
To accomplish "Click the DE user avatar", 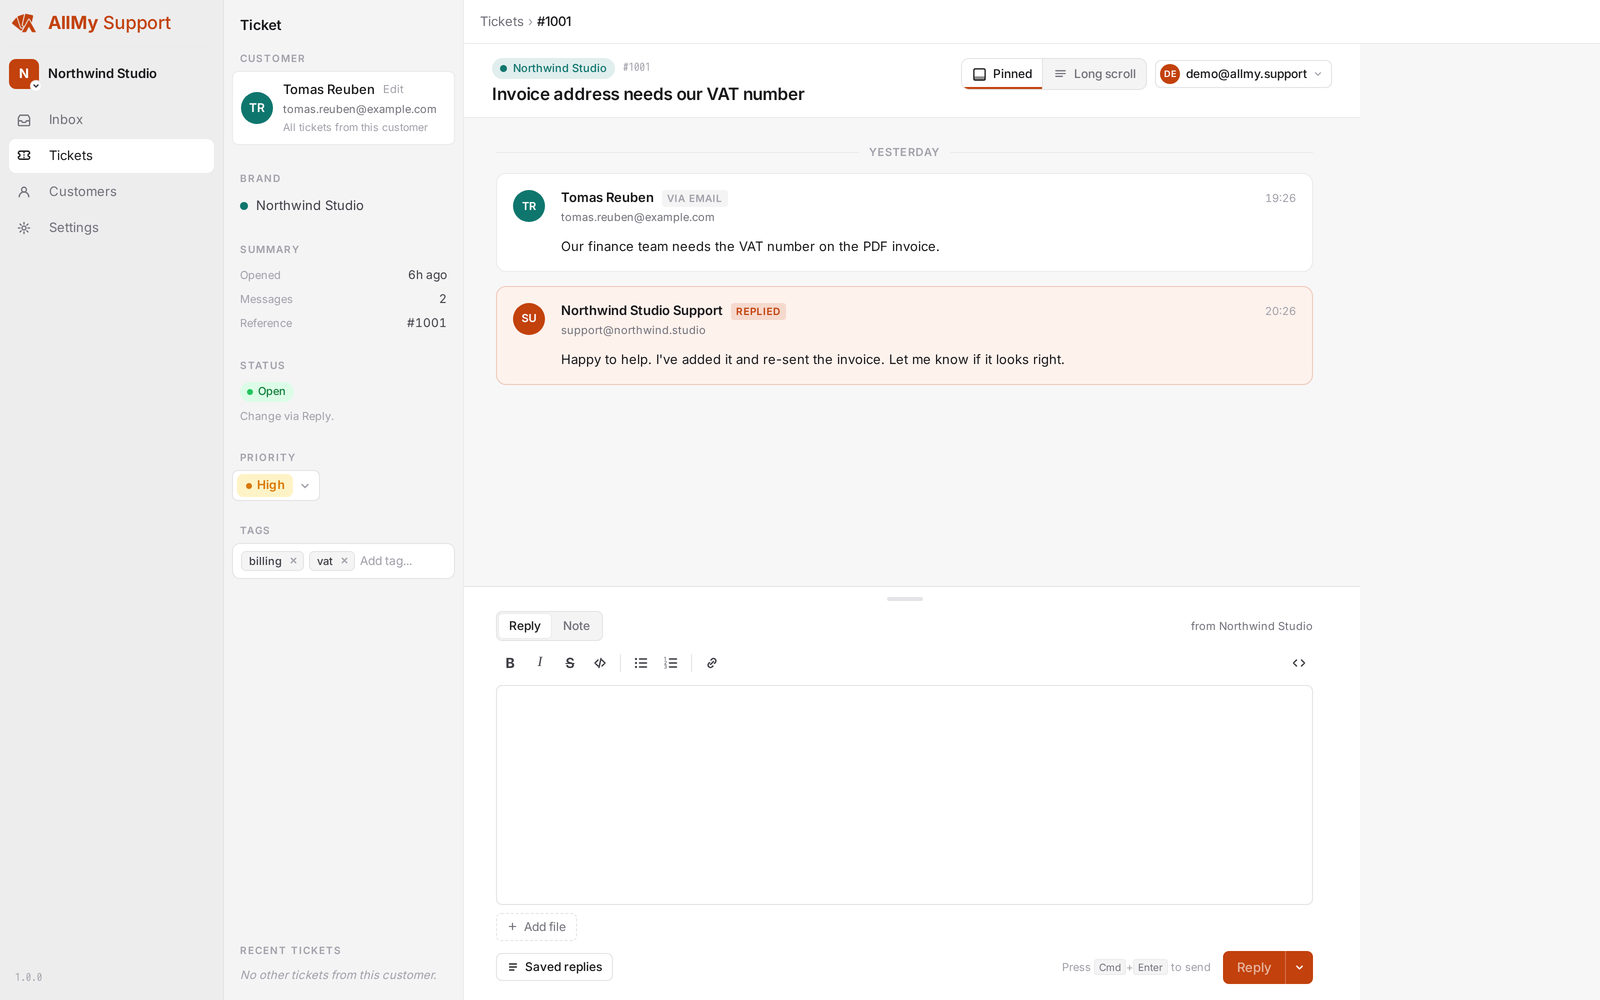I will pyautogui.click(x=1169, y=74).
